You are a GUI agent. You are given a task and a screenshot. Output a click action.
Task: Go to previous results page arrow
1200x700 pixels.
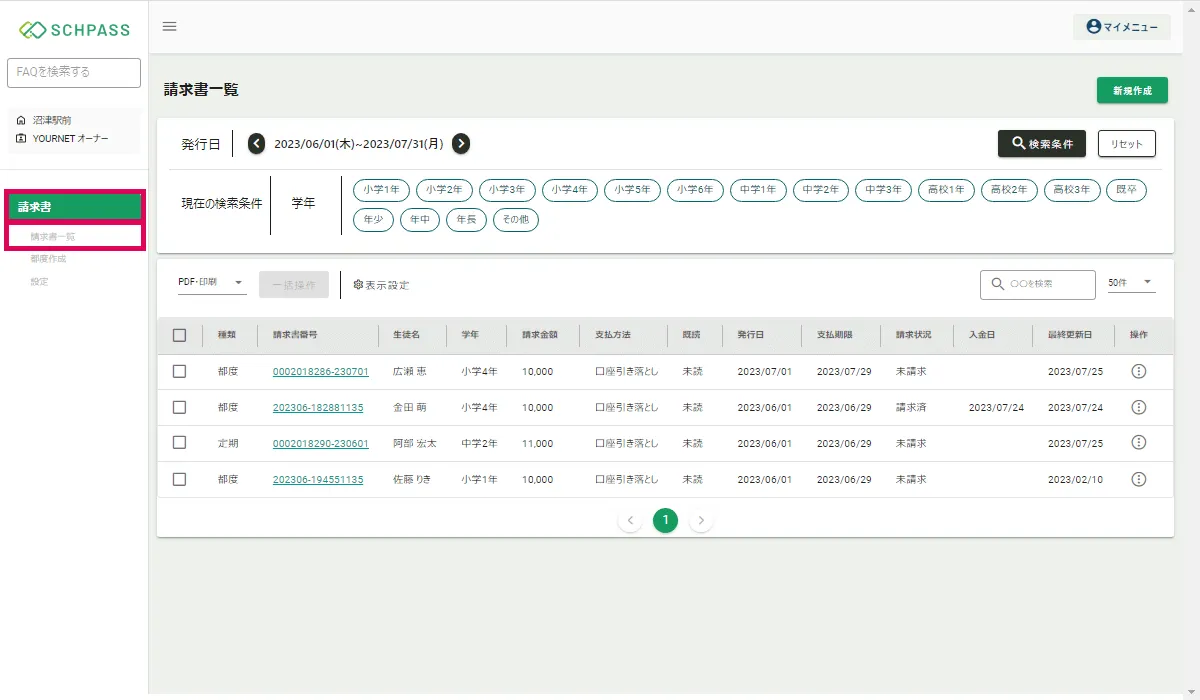pyautogui.click(x=630, y=520)
